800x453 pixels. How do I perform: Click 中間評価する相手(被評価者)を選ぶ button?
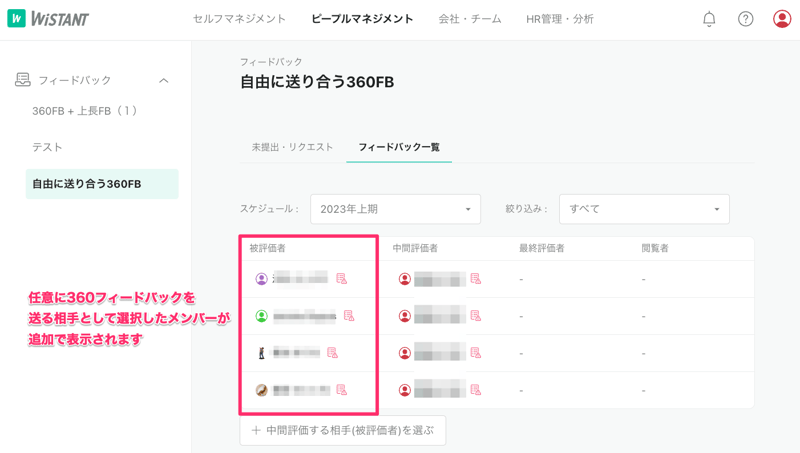click(x=343, y=430)
